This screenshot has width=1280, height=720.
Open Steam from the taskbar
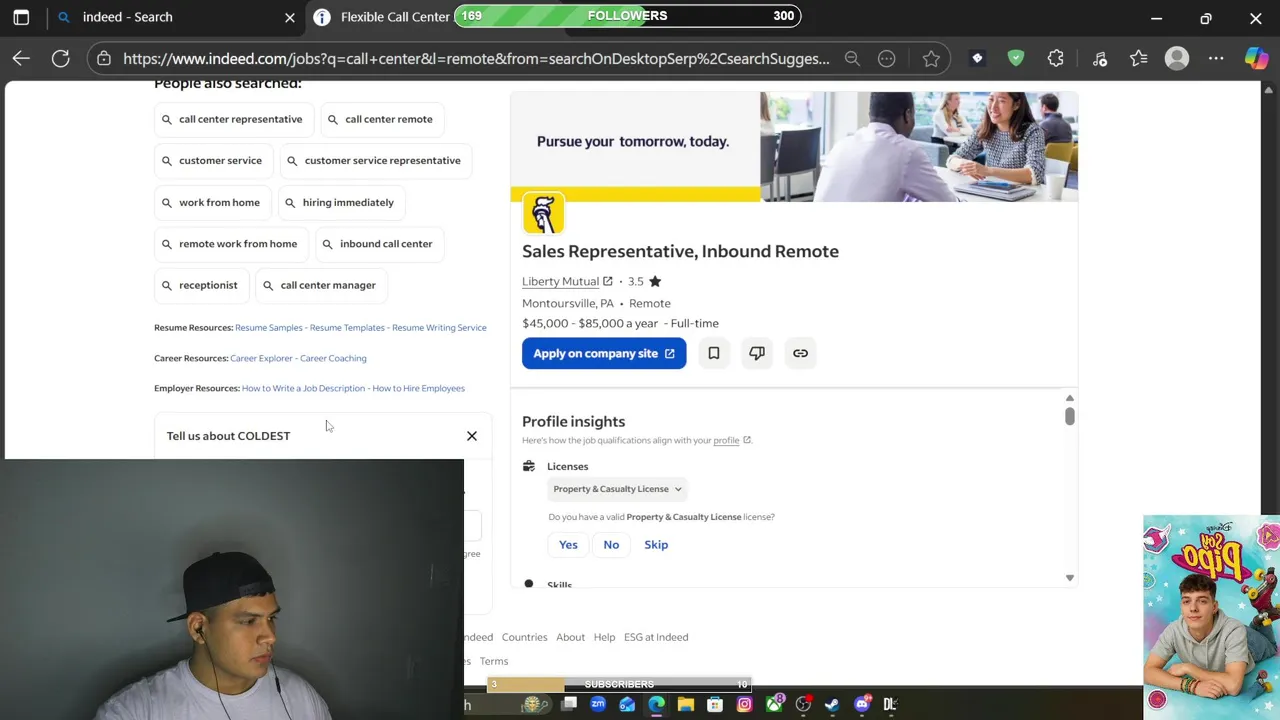[x=832, y=705]
